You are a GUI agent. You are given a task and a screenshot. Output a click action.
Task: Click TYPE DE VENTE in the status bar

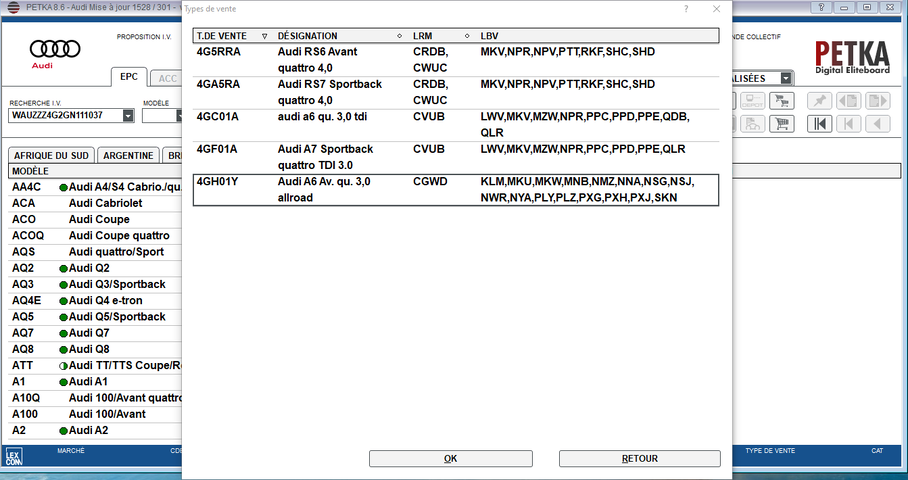(770, 450)
